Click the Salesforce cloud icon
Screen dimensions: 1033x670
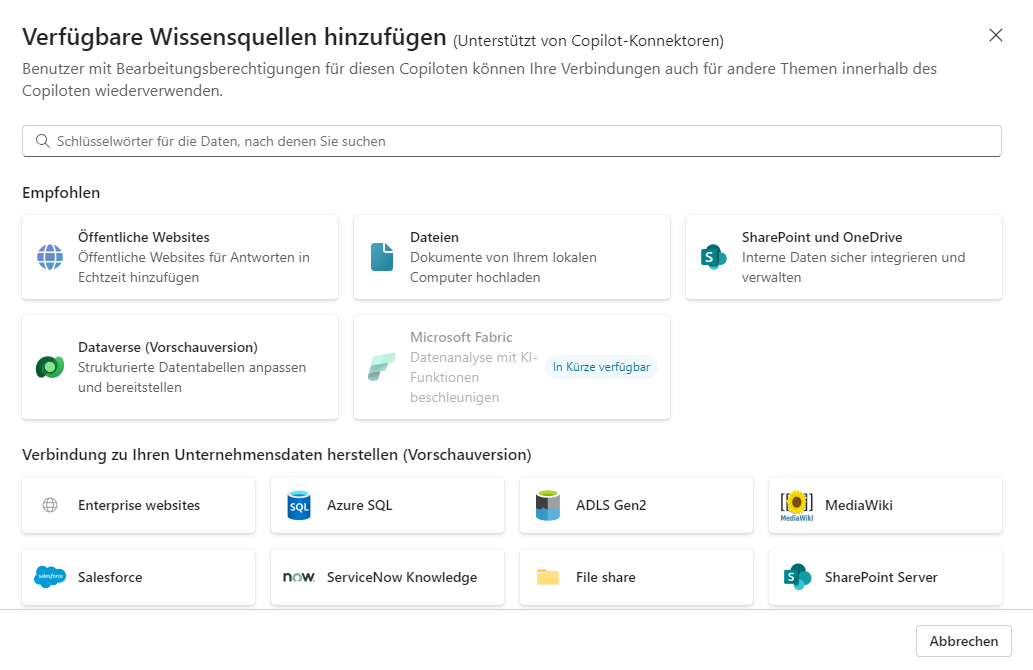coord(49,577)
